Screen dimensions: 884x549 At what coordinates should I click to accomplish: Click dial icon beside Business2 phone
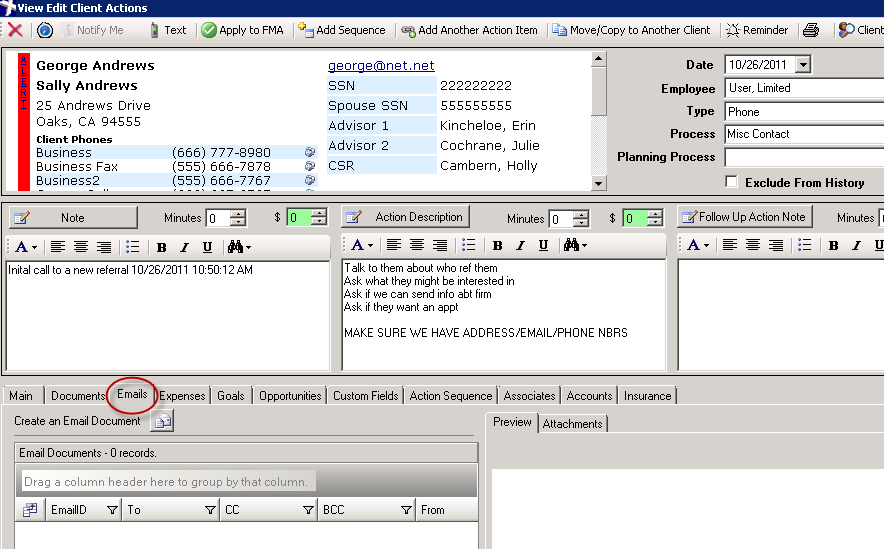click(310, 180)
